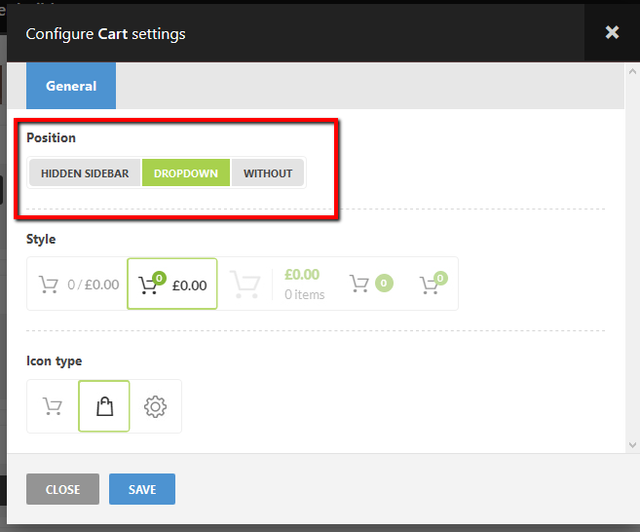640x532 pixels.
Task: Save the cart settings
Action: [x=142, y=489]
